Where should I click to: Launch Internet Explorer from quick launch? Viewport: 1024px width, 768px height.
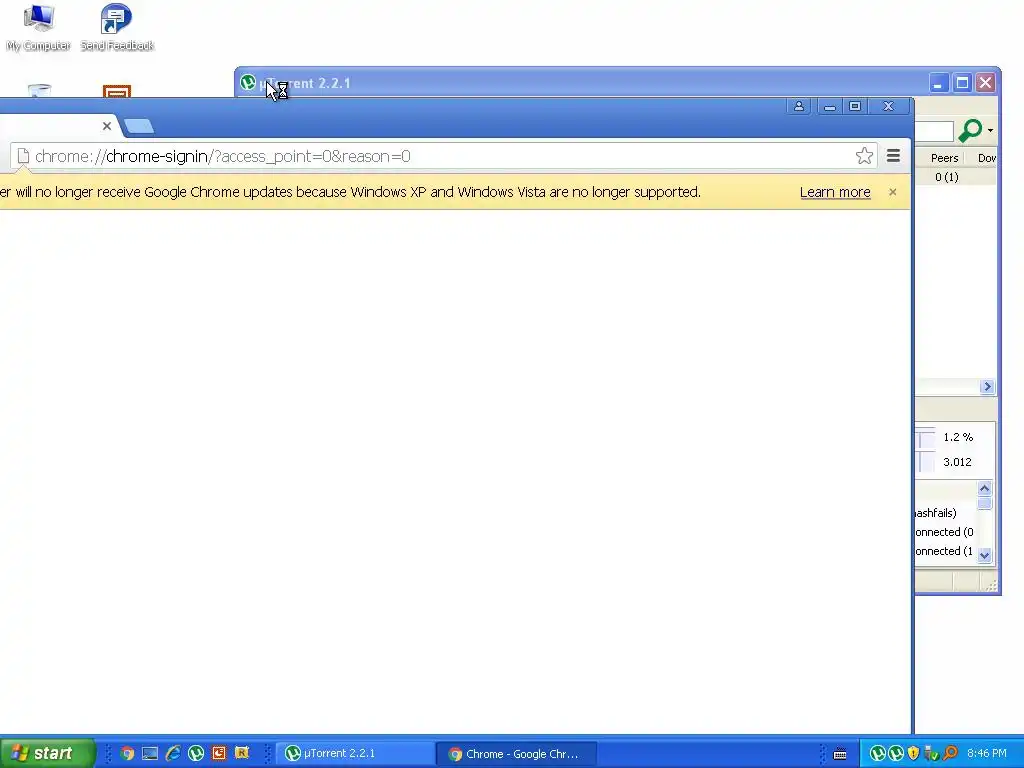click(x=173, y=753)
